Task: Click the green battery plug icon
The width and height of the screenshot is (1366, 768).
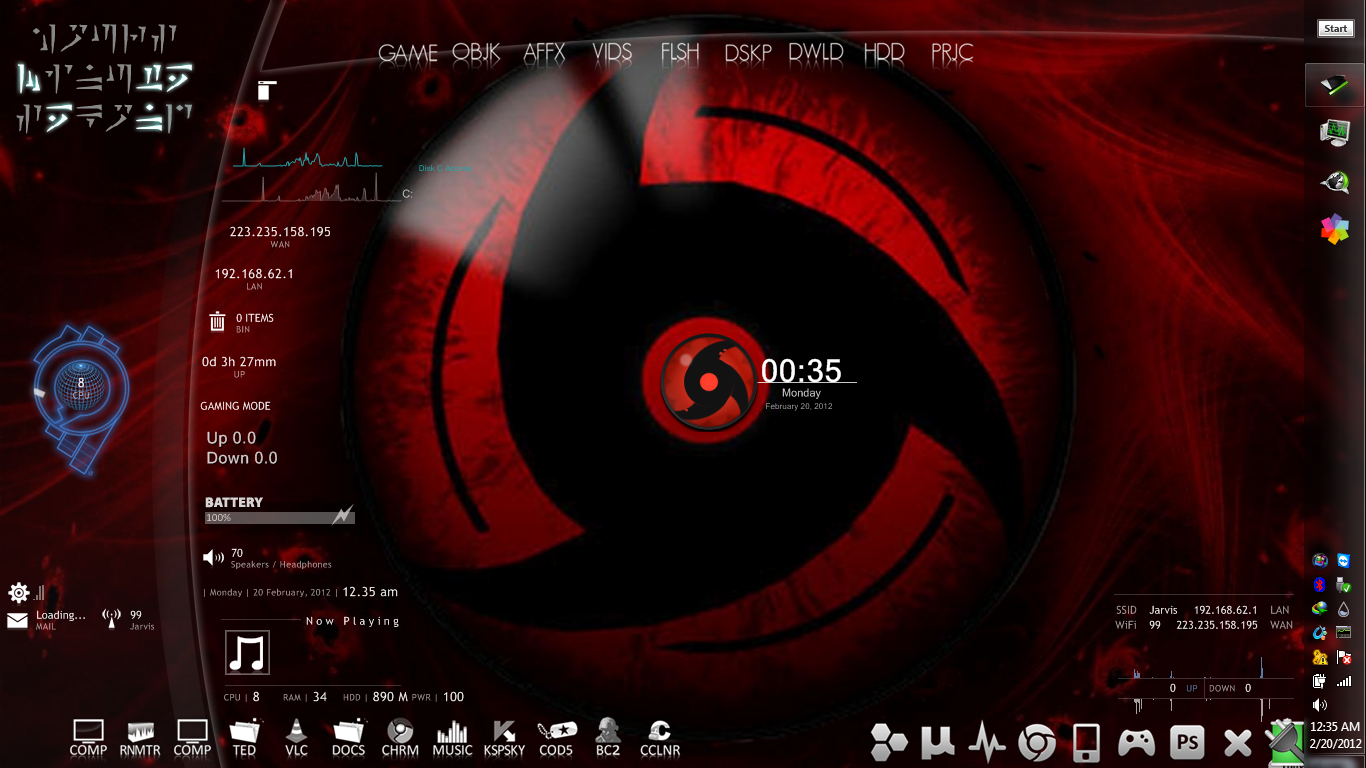Action: point(1284,743)
